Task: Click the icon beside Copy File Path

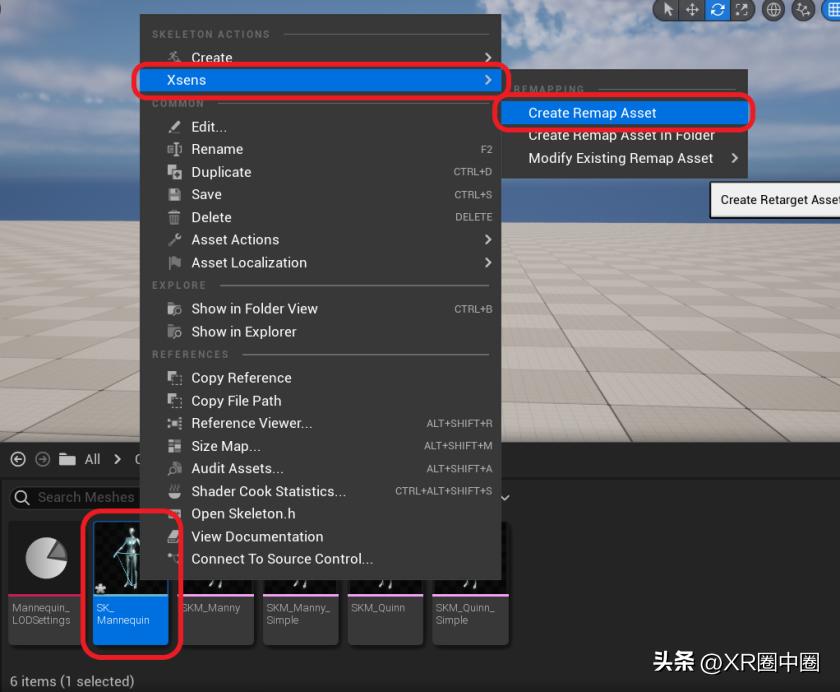Action: 174,401
